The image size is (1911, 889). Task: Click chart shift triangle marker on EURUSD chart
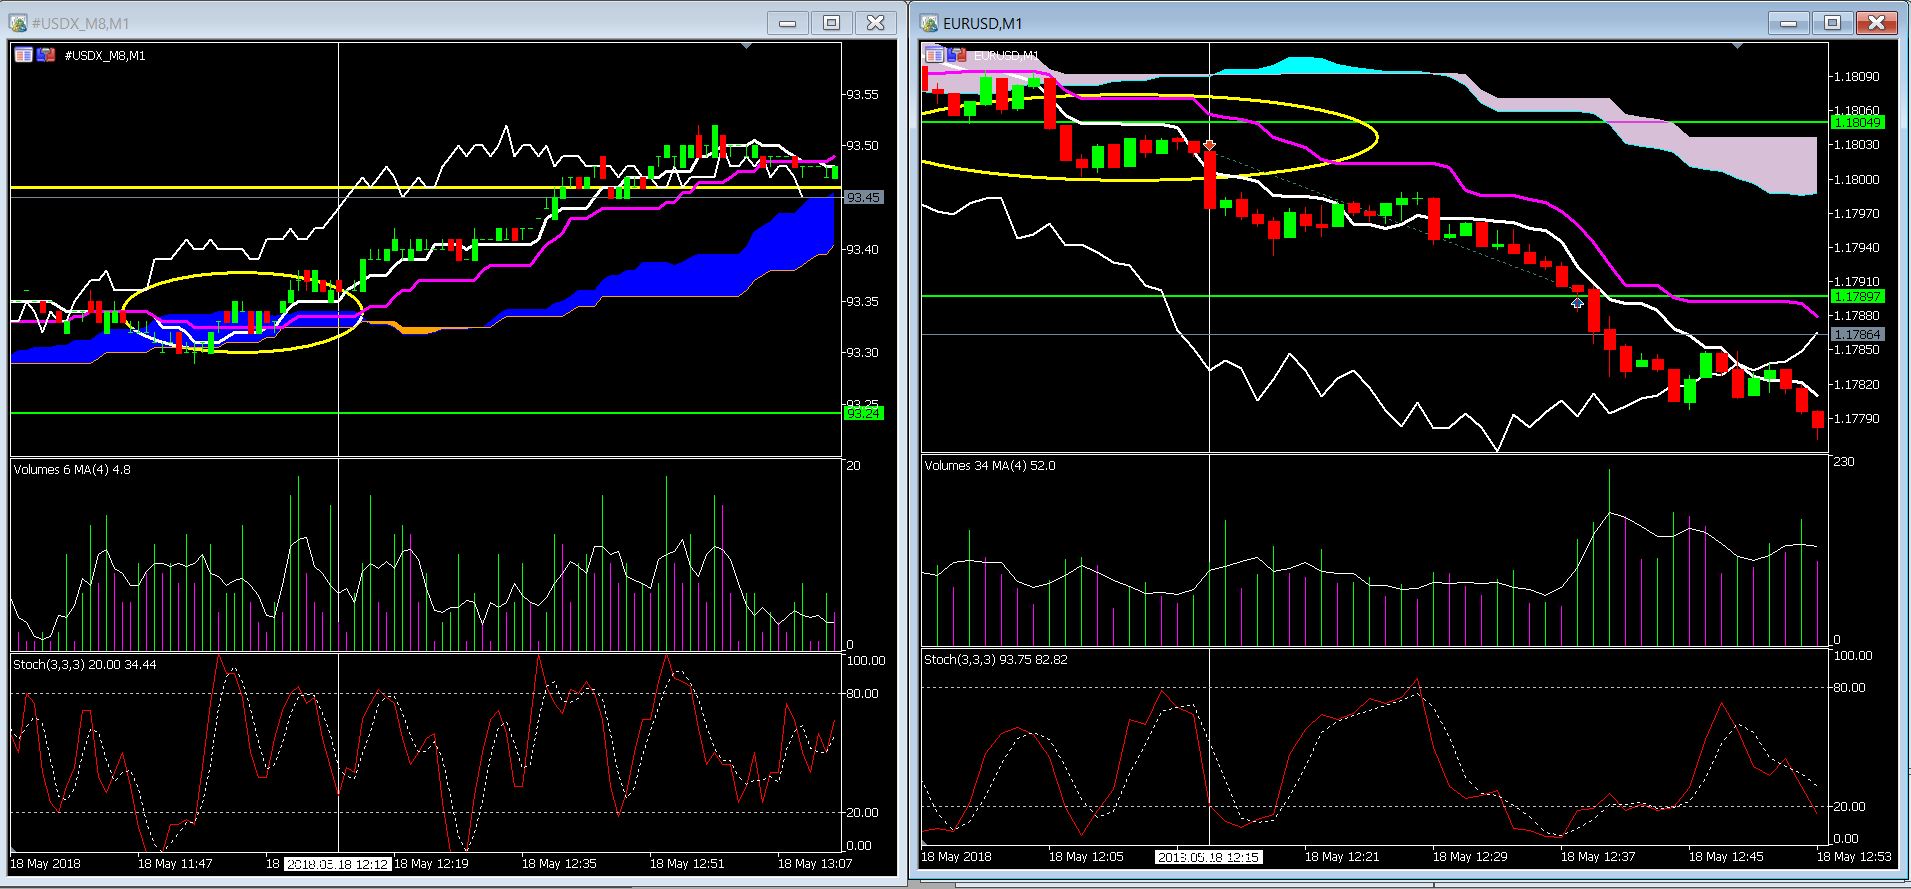pos(1737,46)
